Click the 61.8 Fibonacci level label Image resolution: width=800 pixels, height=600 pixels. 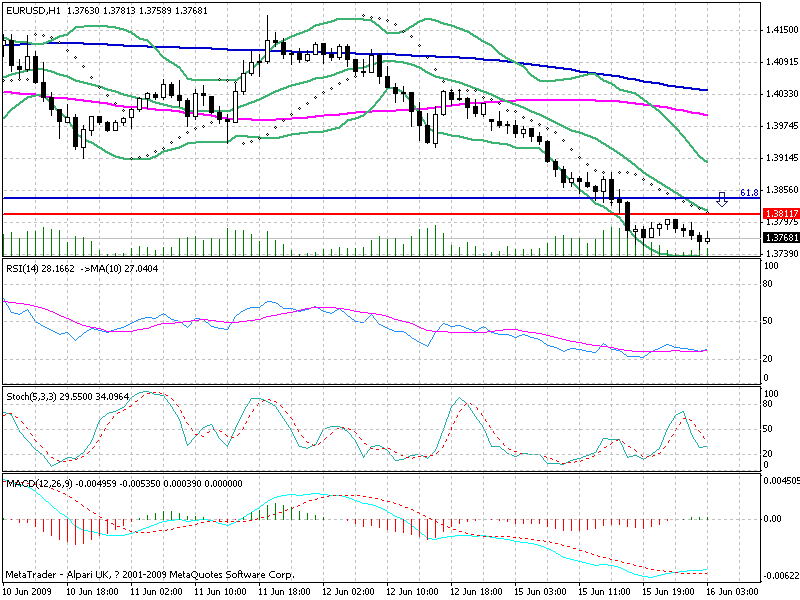pyautogui.click(x=749, y=192)
